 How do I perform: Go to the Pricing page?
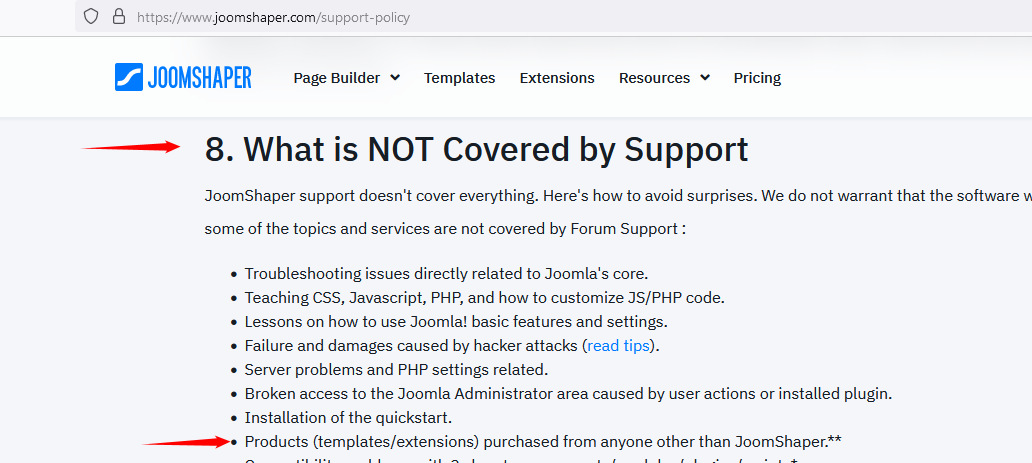[757, 78]
